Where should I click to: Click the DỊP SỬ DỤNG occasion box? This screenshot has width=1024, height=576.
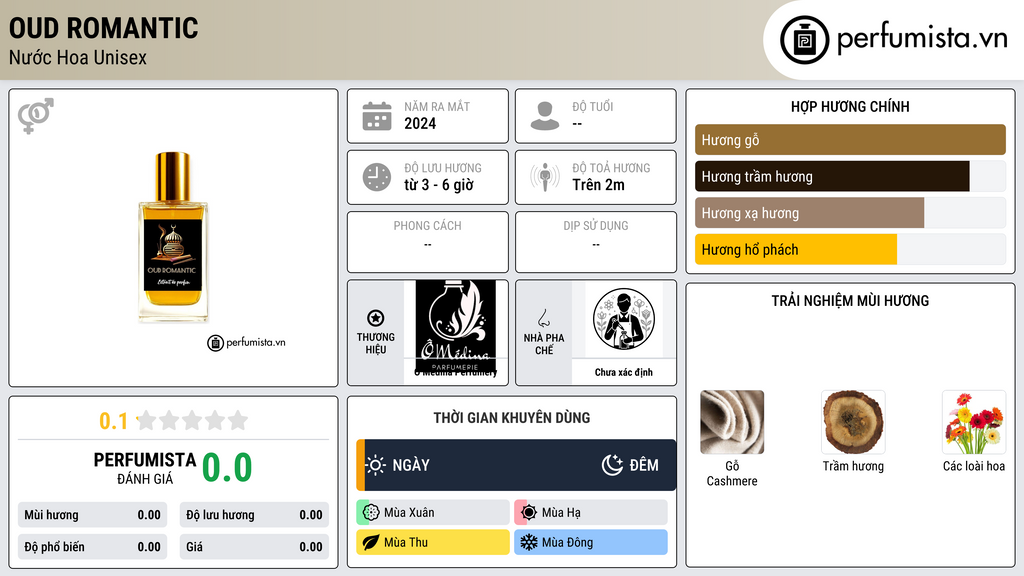pos(596,242)
